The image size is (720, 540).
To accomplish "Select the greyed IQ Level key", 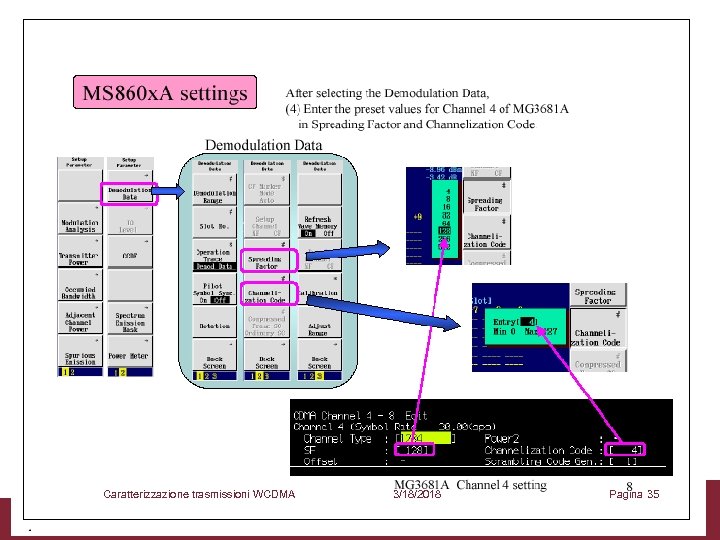I will click(130, 220).
